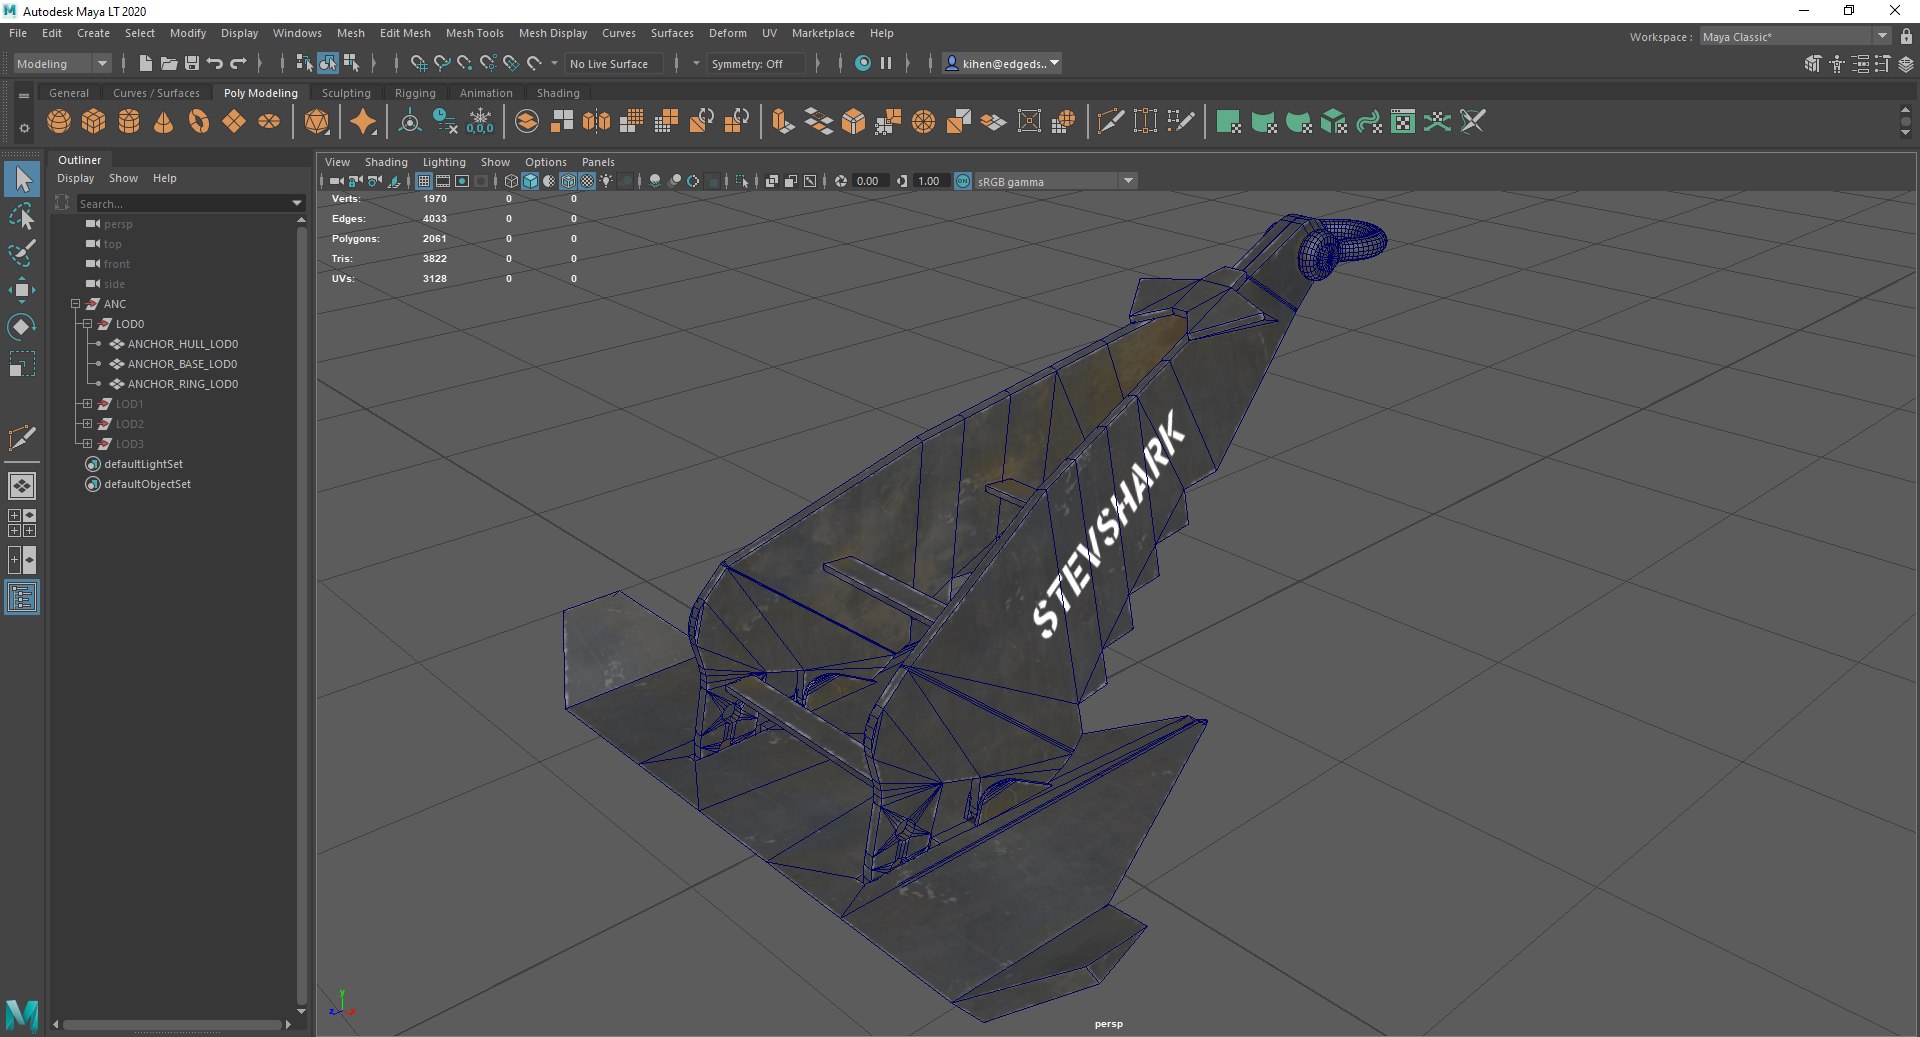
Task: Select the Rotate tool in toolbox
Action: coord(22,327)
